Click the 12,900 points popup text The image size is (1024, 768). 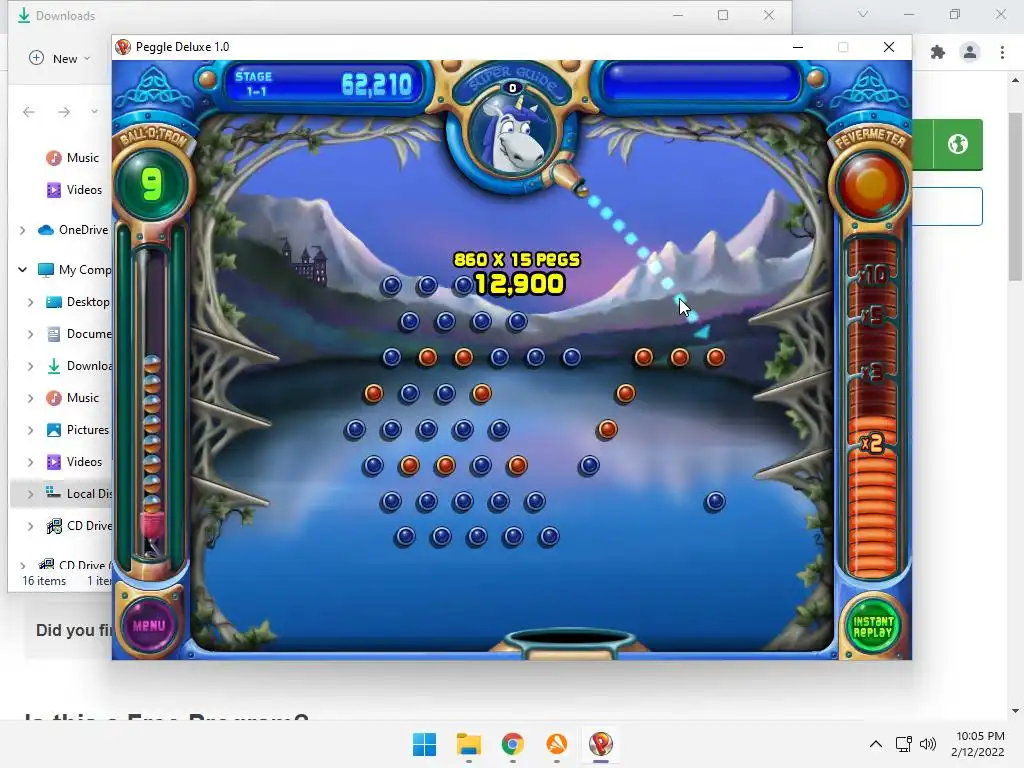click(519, 283)
